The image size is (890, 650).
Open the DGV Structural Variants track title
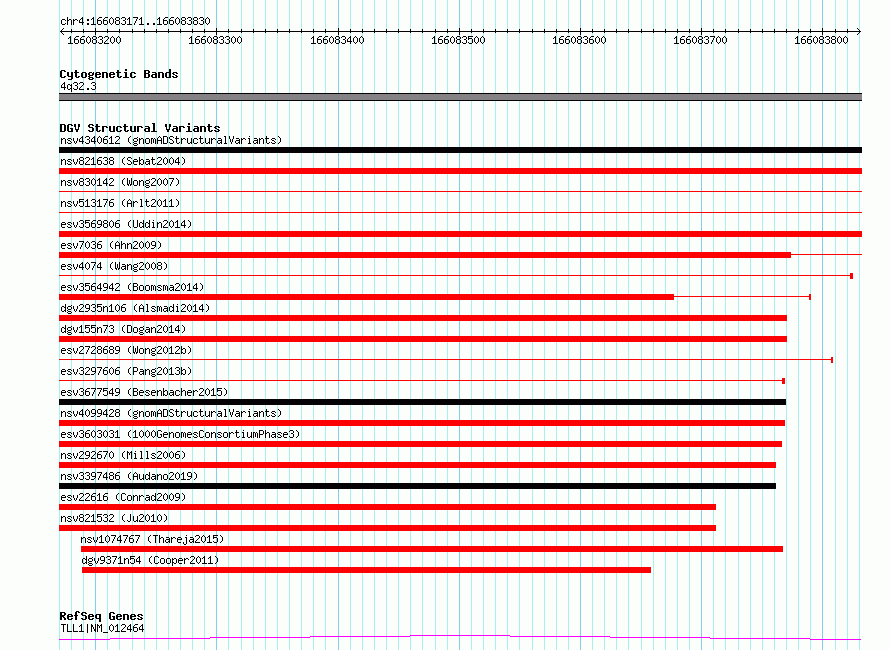pos(140,128)
